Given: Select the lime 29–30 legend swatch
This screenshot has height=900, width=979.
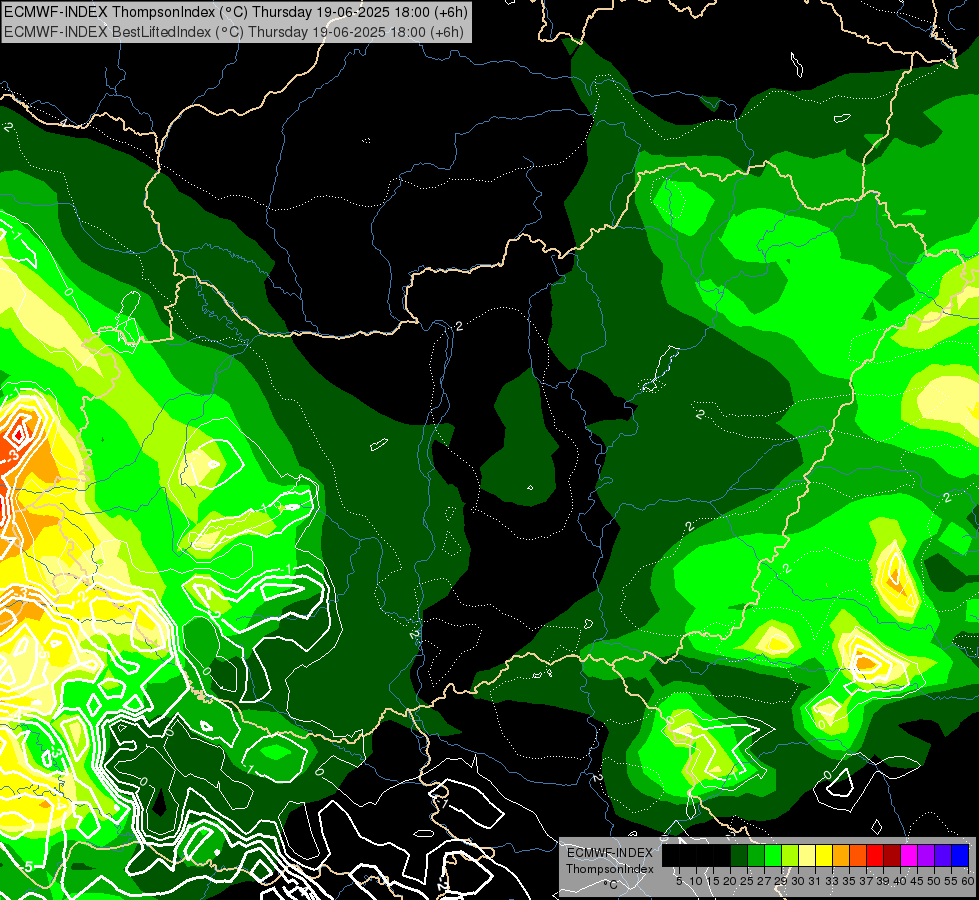Looking at the screenshot, I should [790, 855].
